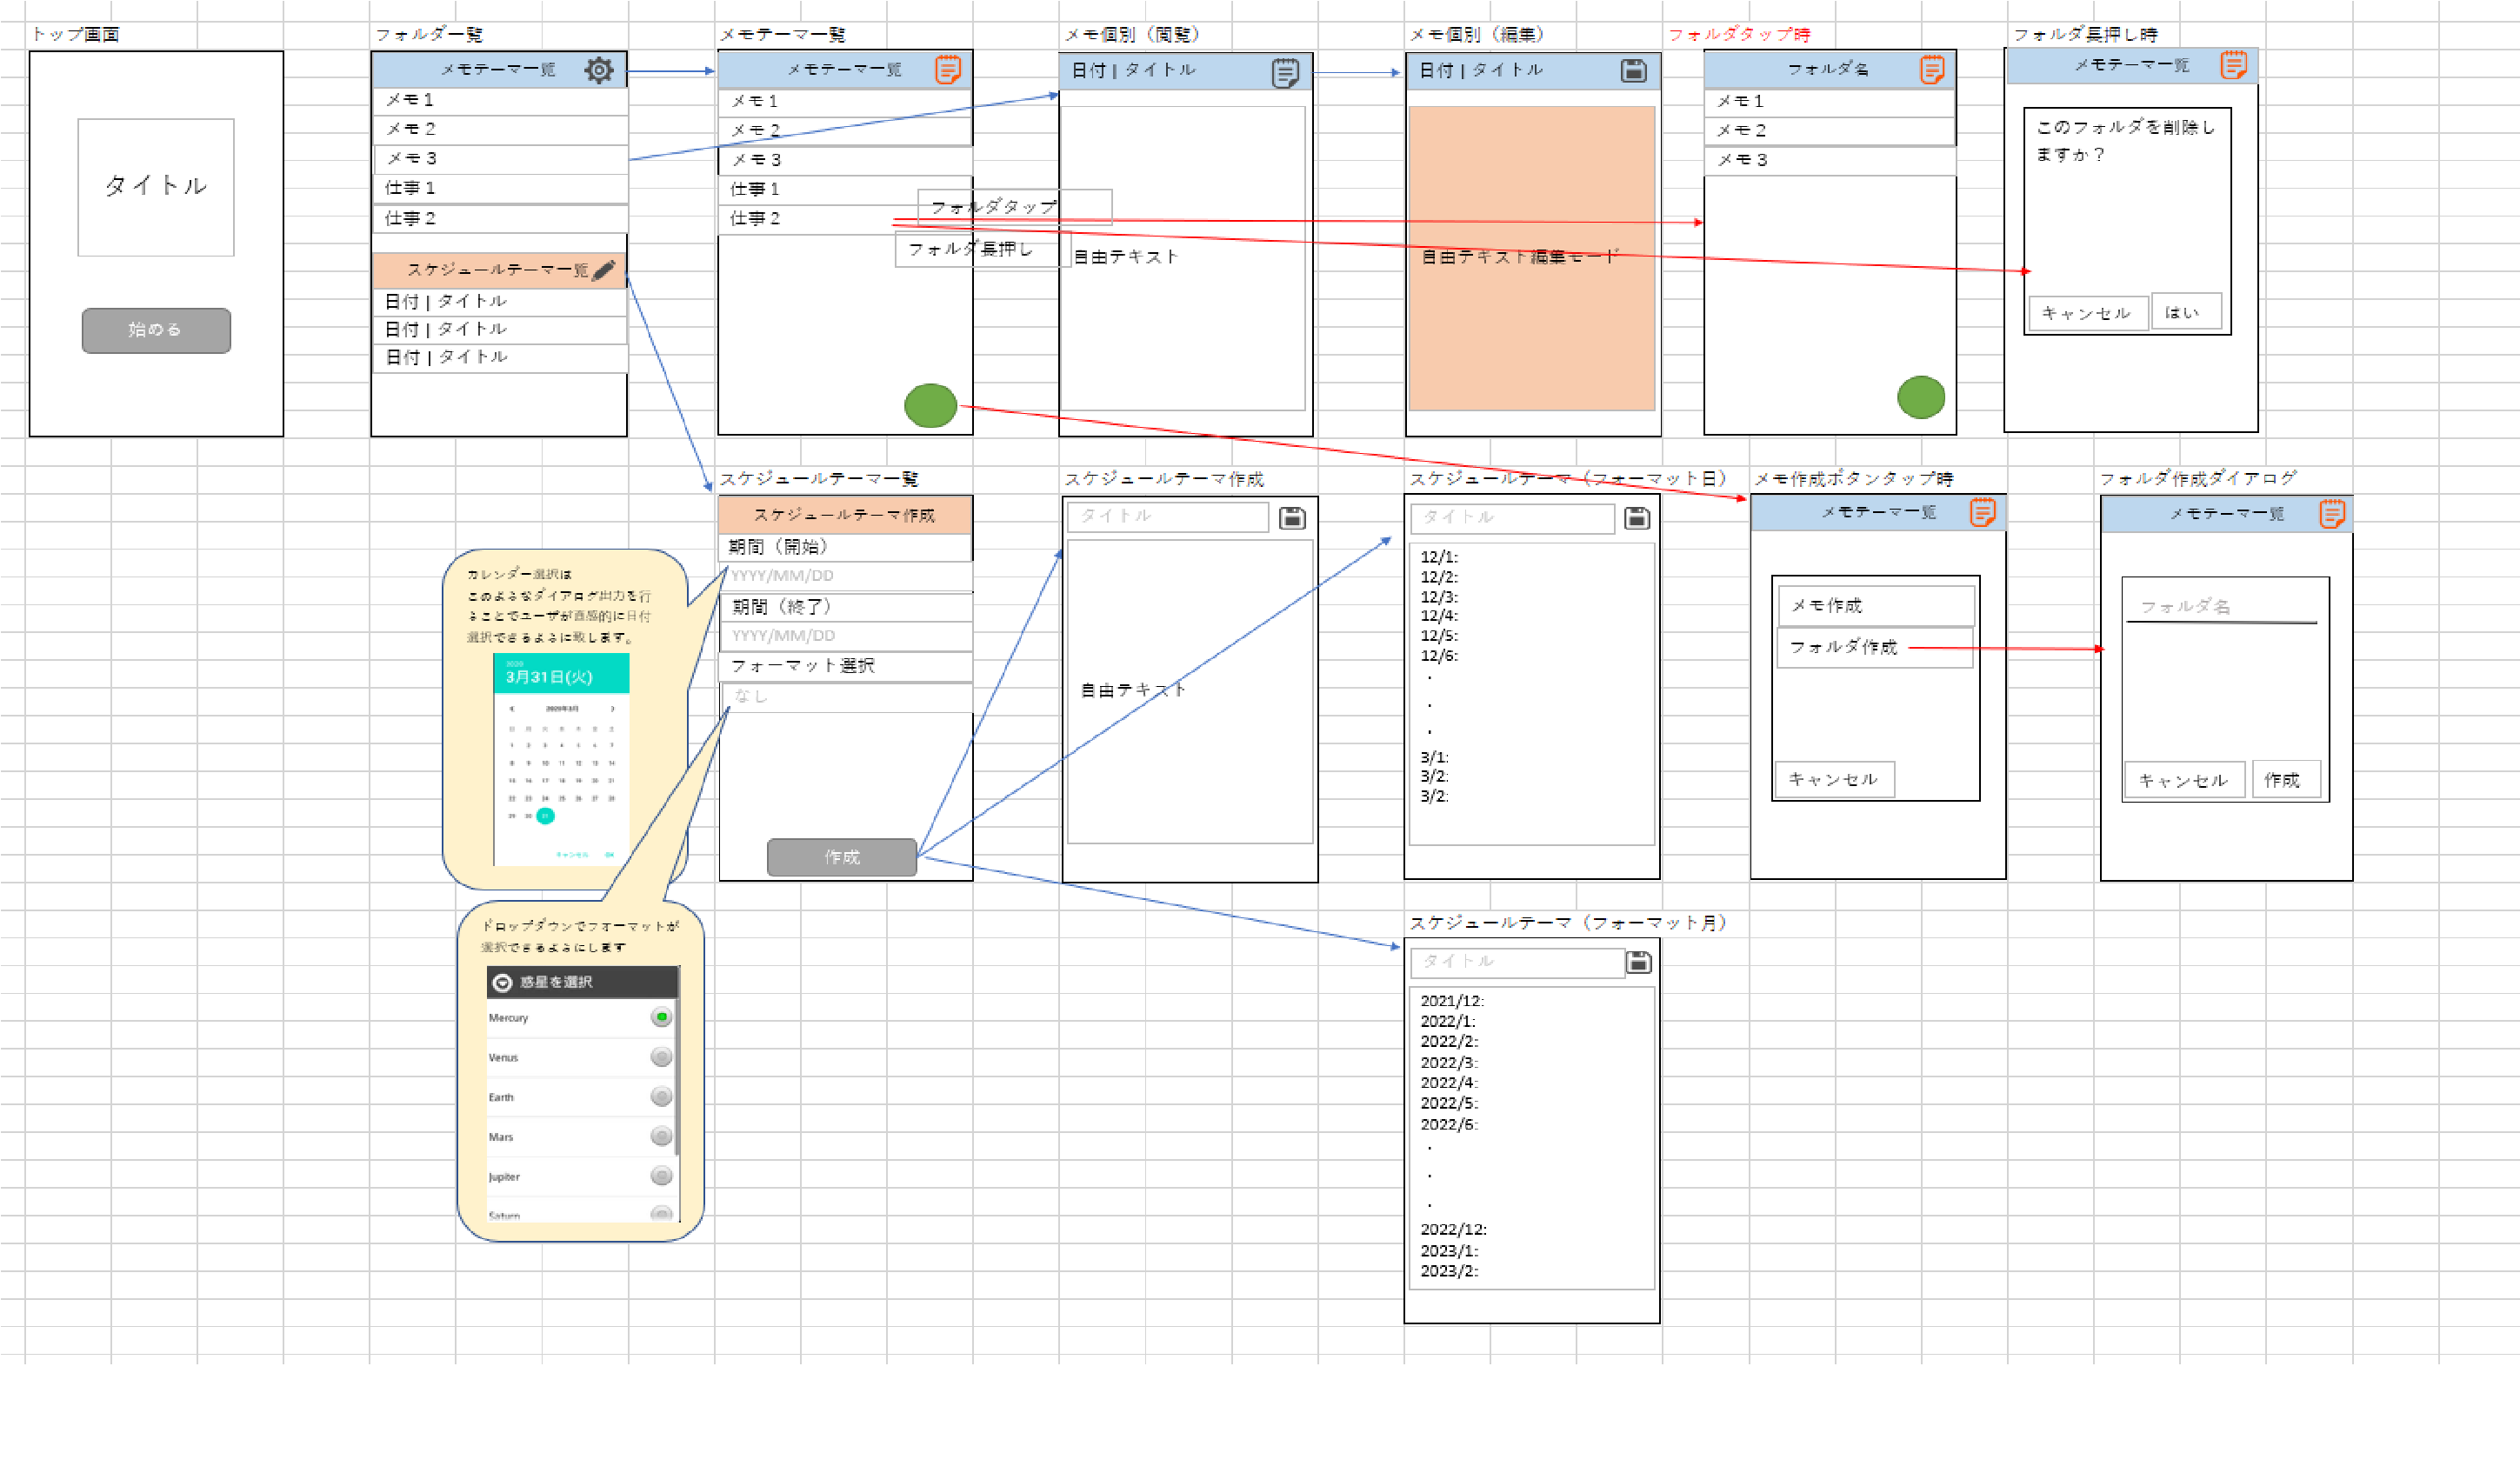This screenshot has height=1473, width=2520.
Task: Click the orange memo icon beside フォルダ名
Action: click(1932, 70)
